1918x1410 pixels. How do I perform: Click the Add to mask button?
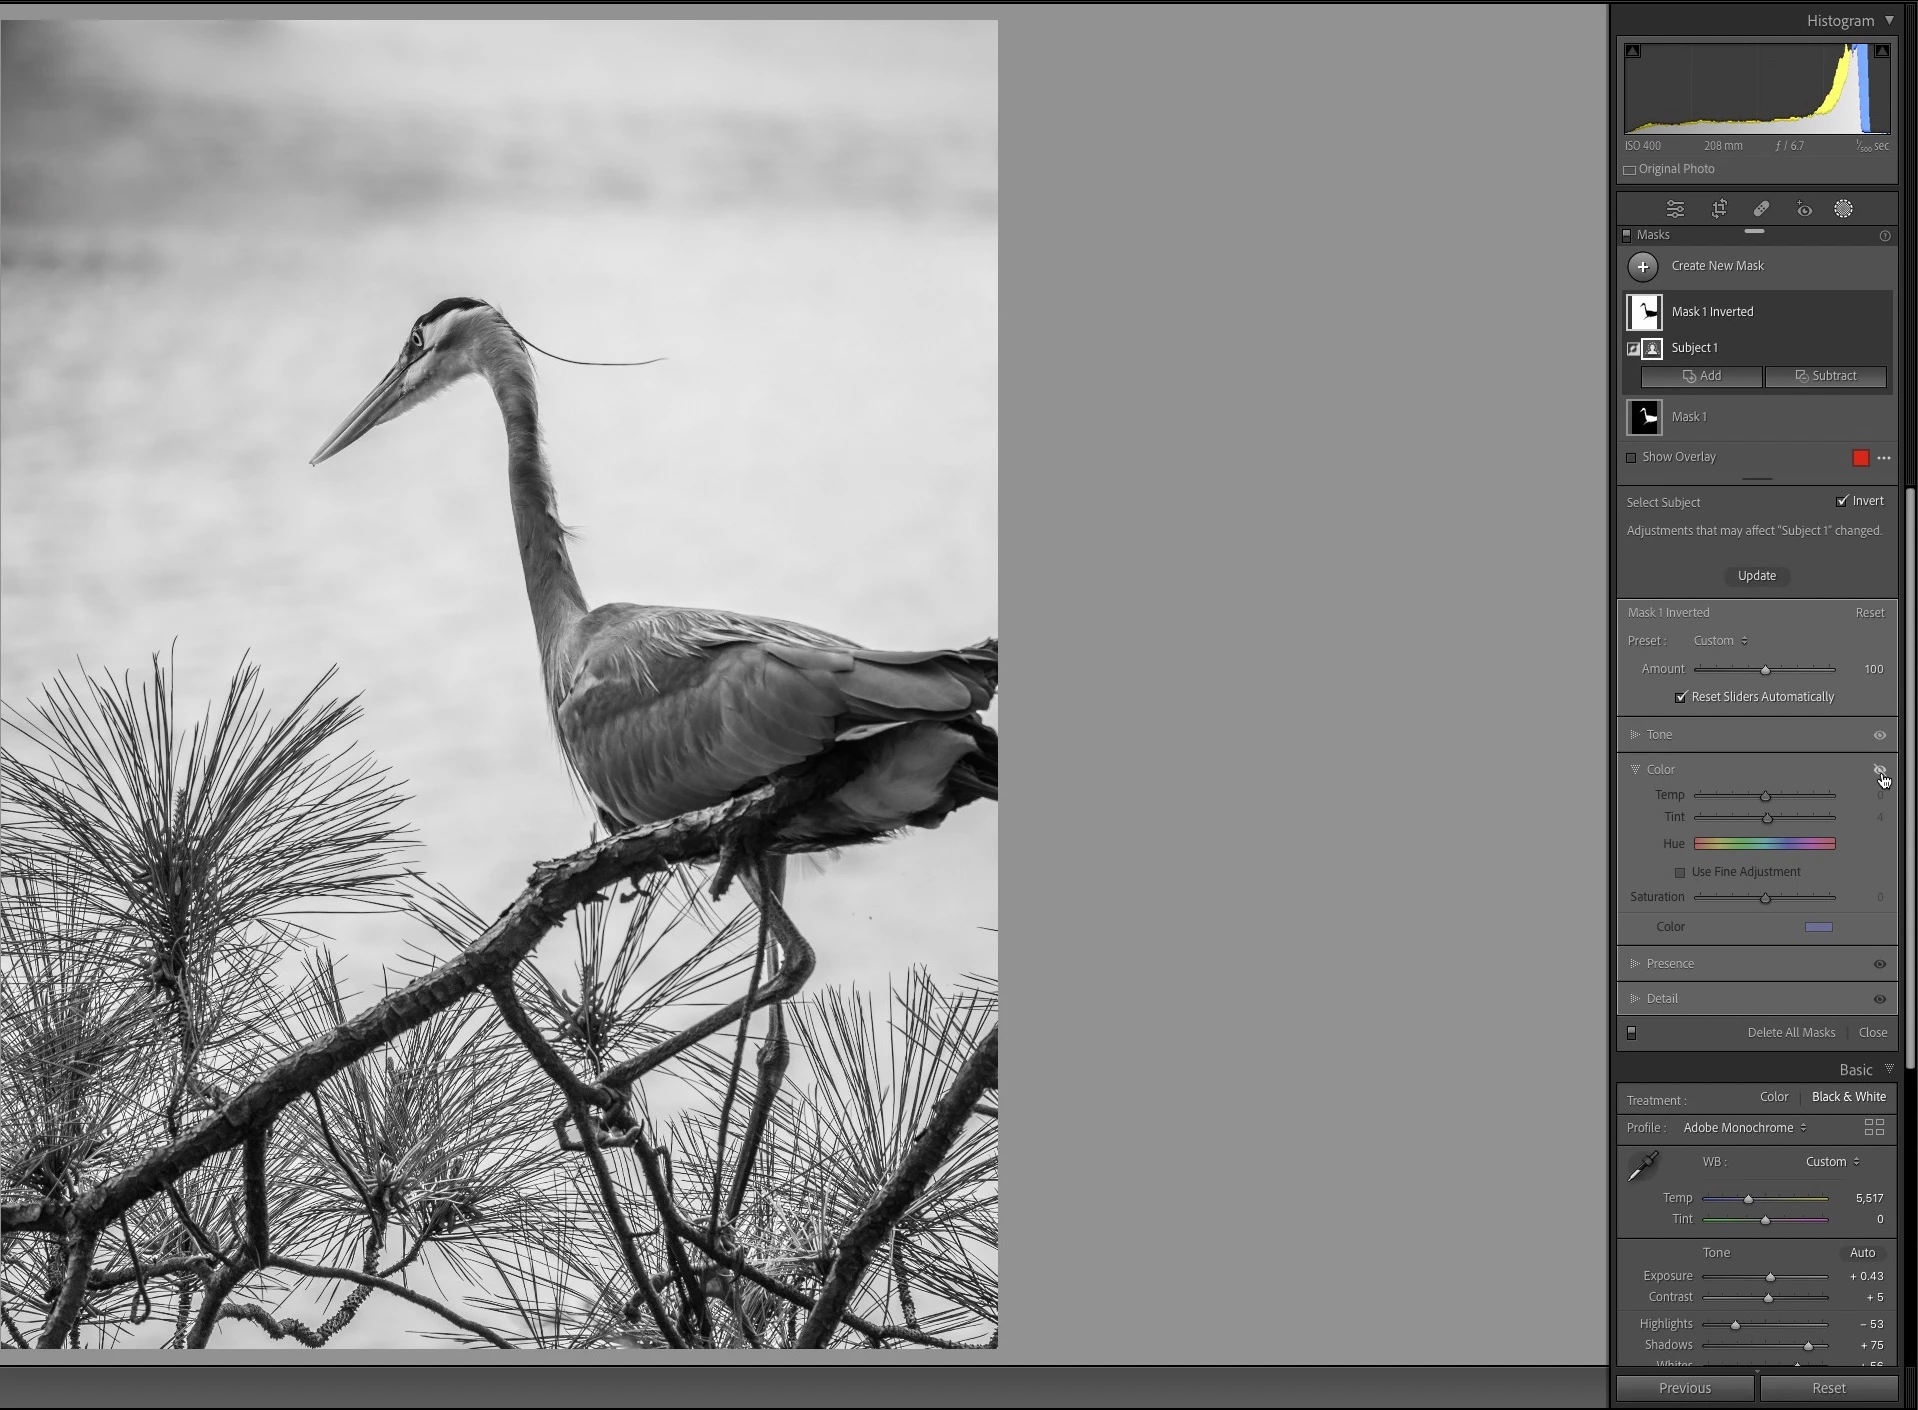pyautogui.click(x=1702, y=376)
